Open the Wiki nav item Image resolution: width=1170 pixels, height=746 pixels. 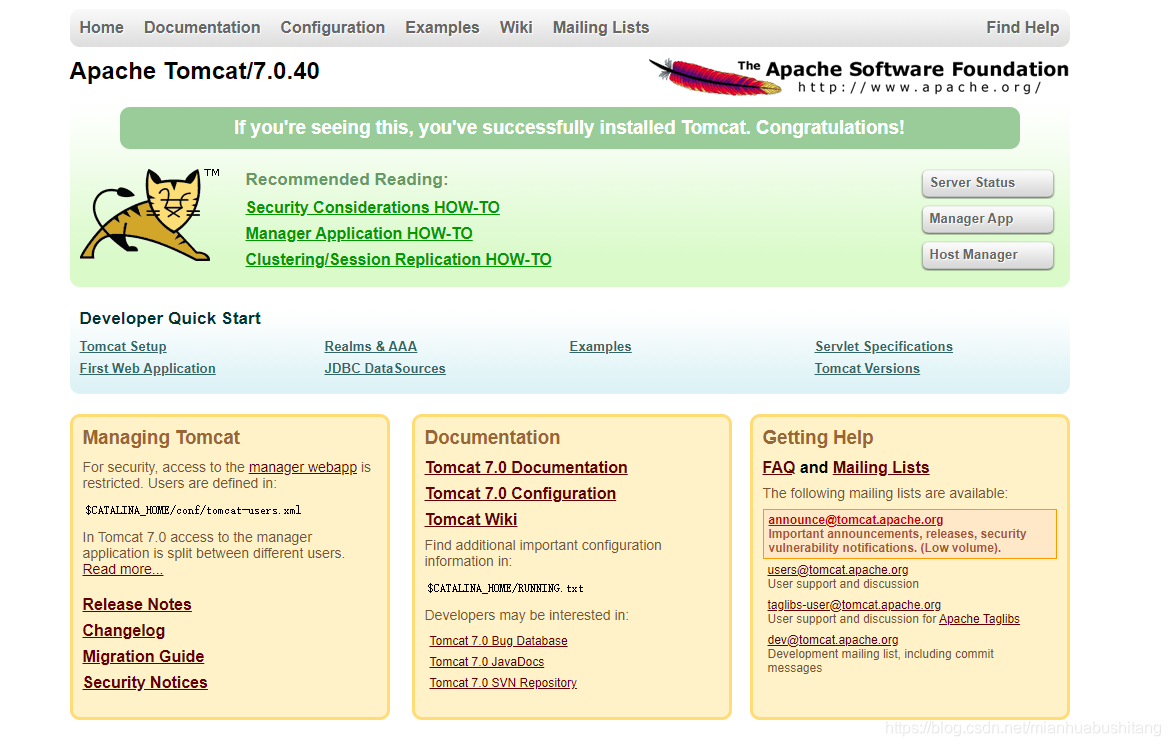pyautogui.click(x=516, y=28)
